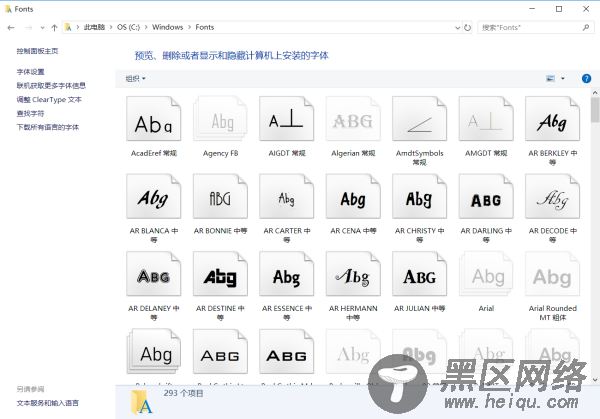Open 字体设置 font settings link
Viewport: 600px width, 419px height.
pyautogui.click(x=31, y=72)
